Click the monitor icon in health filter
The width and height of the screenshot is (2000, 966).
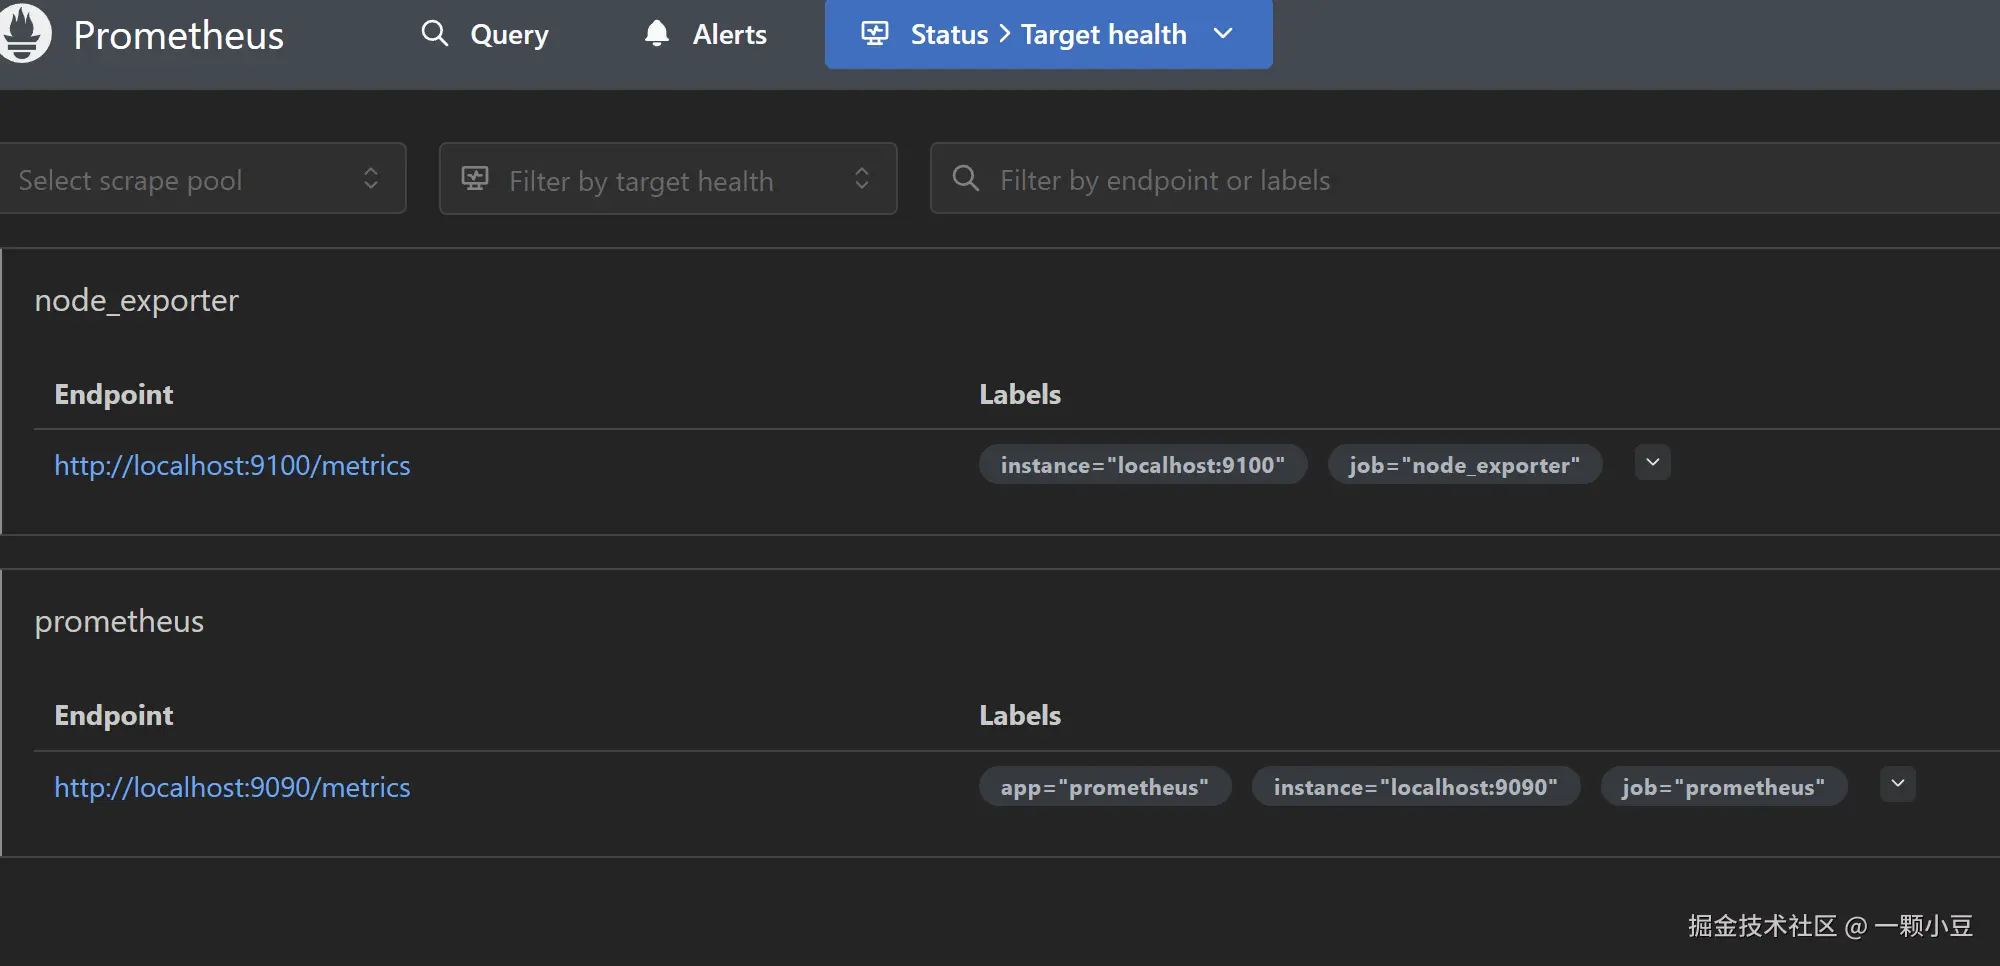(475, 179)
